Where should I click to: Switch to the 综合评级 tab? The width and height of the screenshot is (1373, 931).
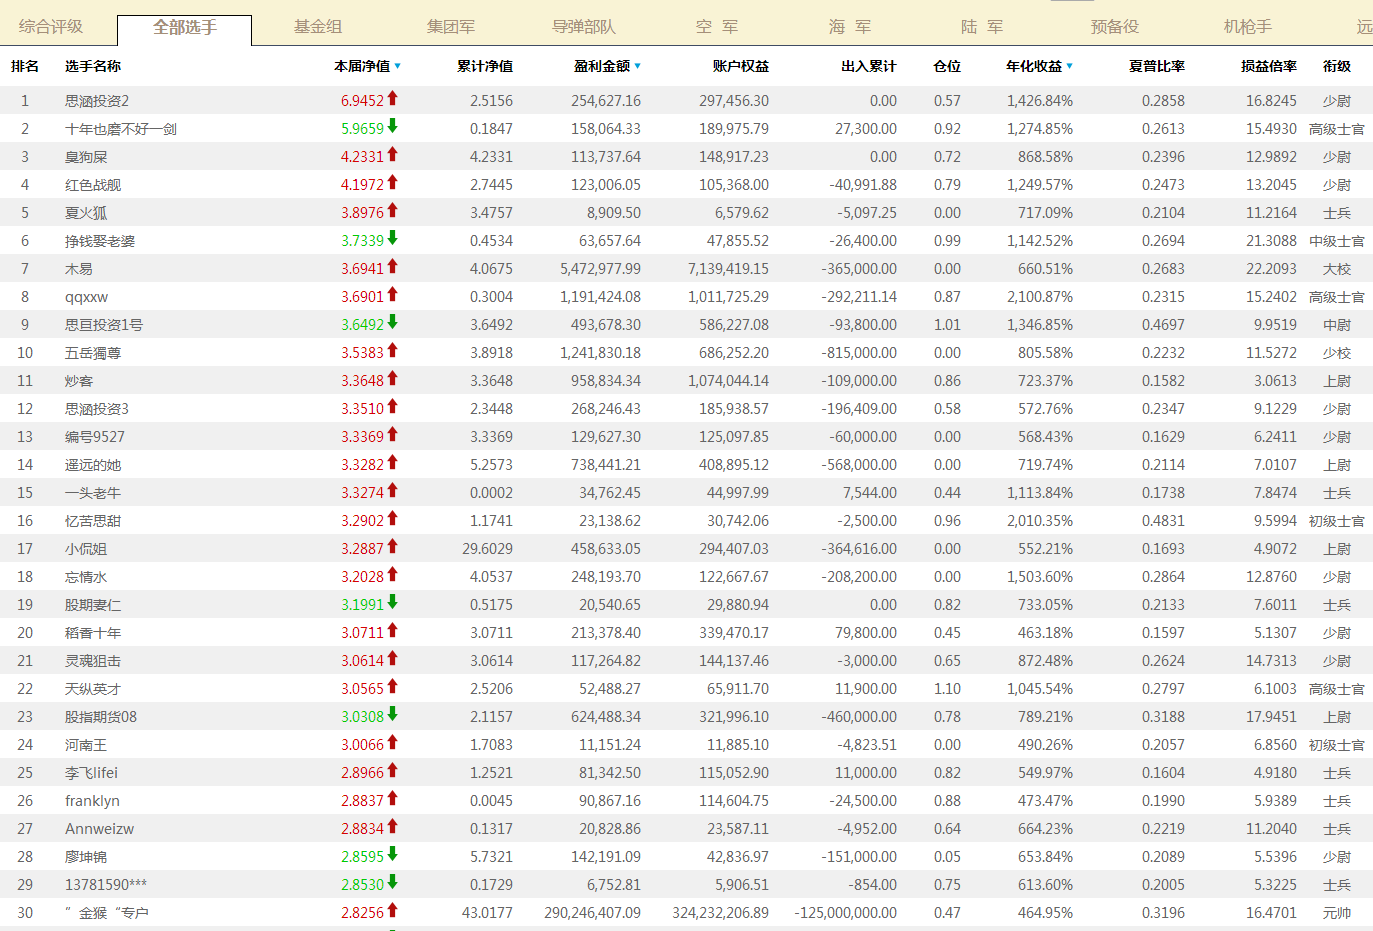51,27
